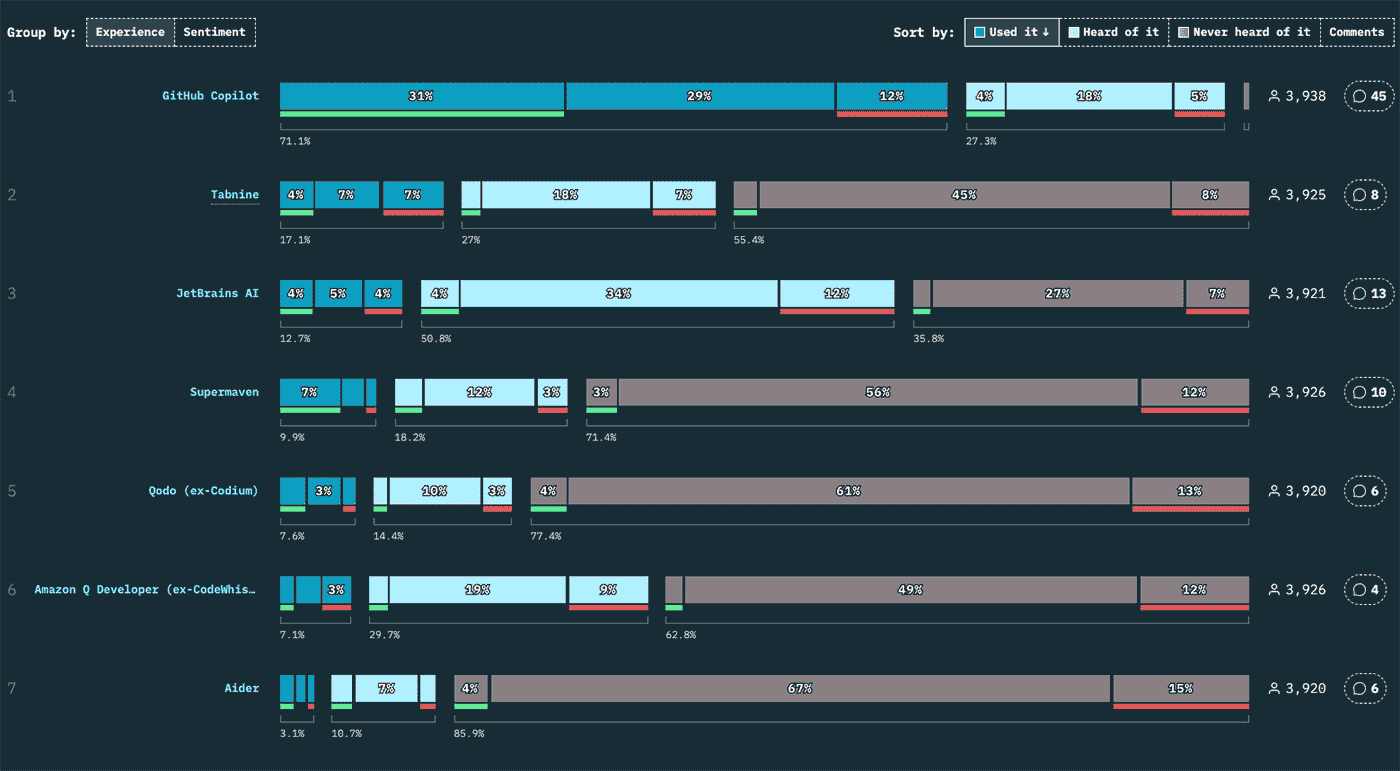This screenshot has height=771, width=1400.
Task: Click the 27% segment in JetBrains AI's bar
Action: click(x=1058, y=294)
